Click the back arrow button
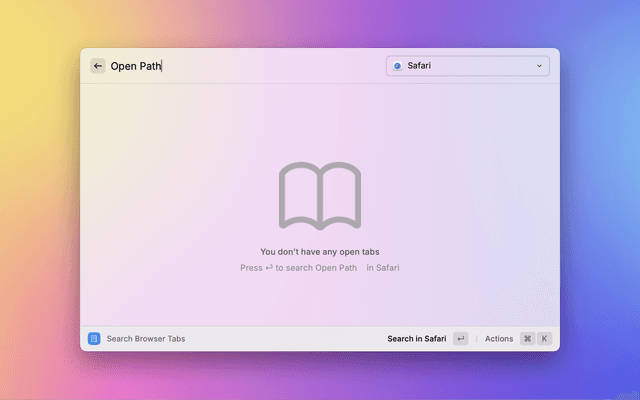 pyautogui.click(x=98, y=66)
